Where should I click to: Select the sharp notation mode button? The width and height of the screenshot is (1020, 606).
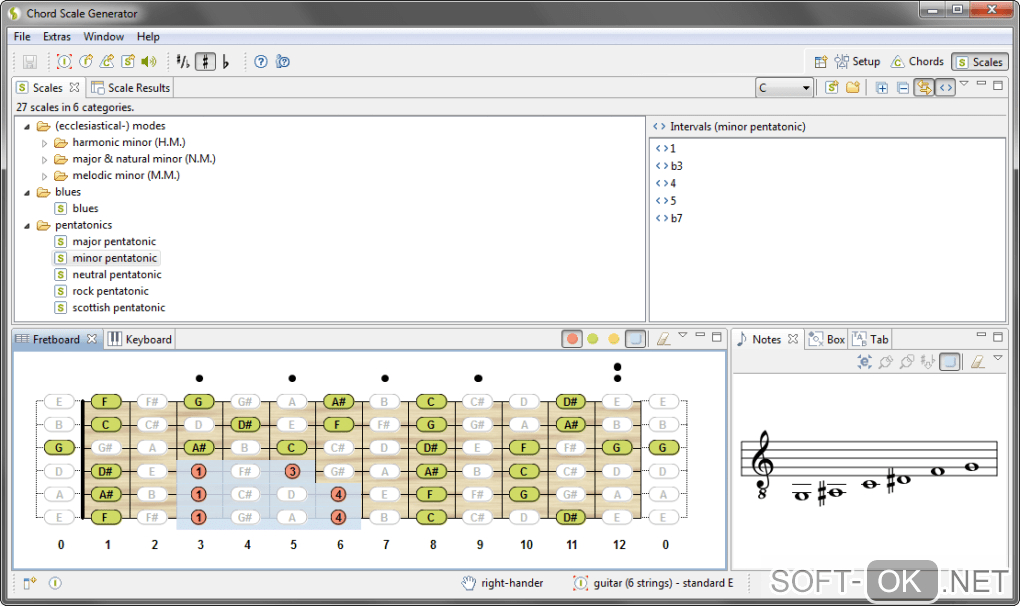click(x=205, y=62)
